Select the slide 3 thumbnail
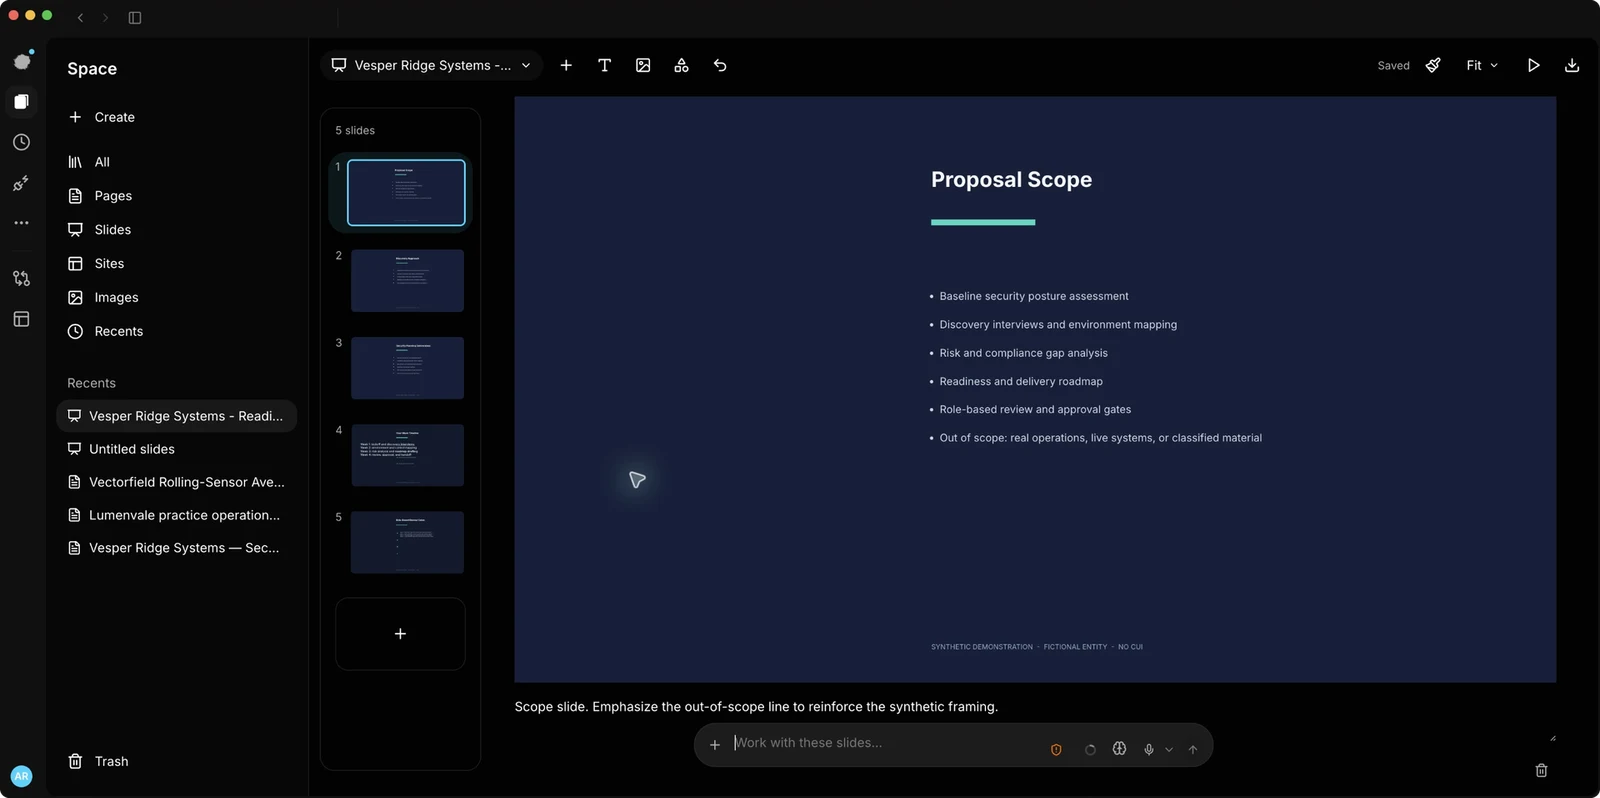The height and width of the screenshot is (798, 1600). (x=407, y=368)
